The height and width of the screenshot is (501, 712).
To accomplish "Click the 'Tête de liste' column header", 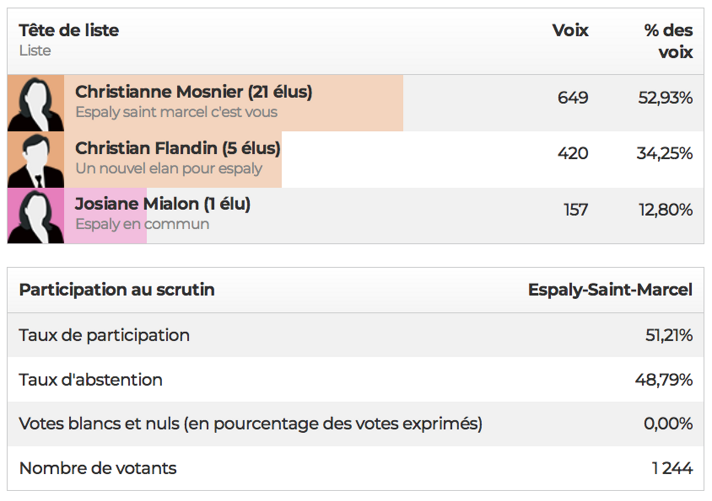I will click(x=69, y=30).
